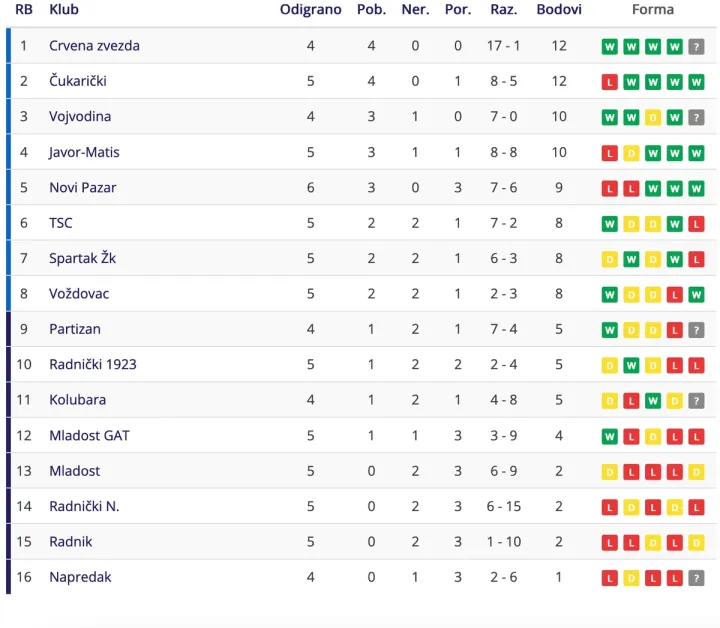Click Javor-Matis's yellow D form badge

click(x=631, y=153)
